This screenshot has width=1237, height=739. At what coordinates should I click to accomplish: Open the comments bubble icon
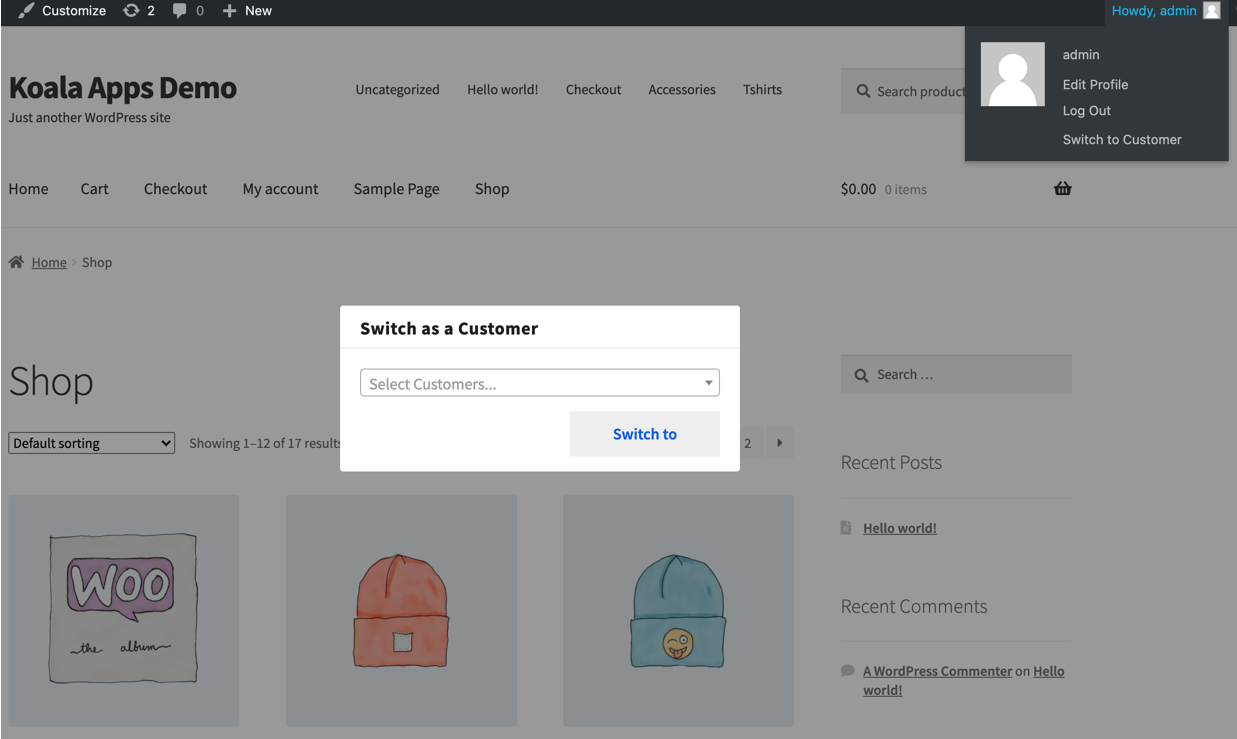pos(179,11)
